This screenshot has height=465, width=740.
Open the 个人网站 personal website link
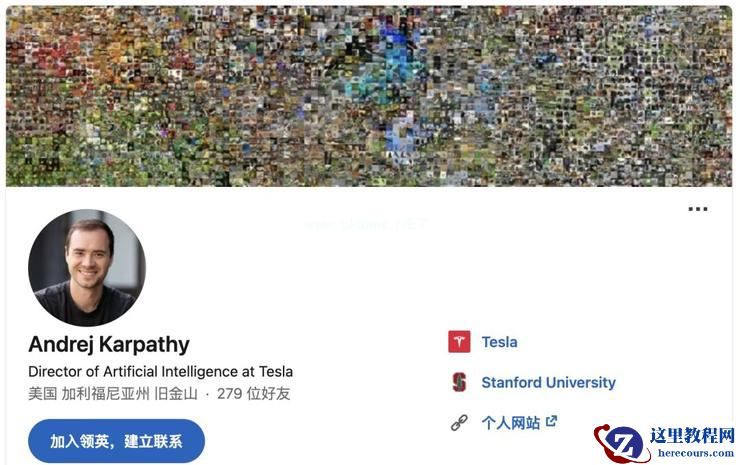click(511, 423)
